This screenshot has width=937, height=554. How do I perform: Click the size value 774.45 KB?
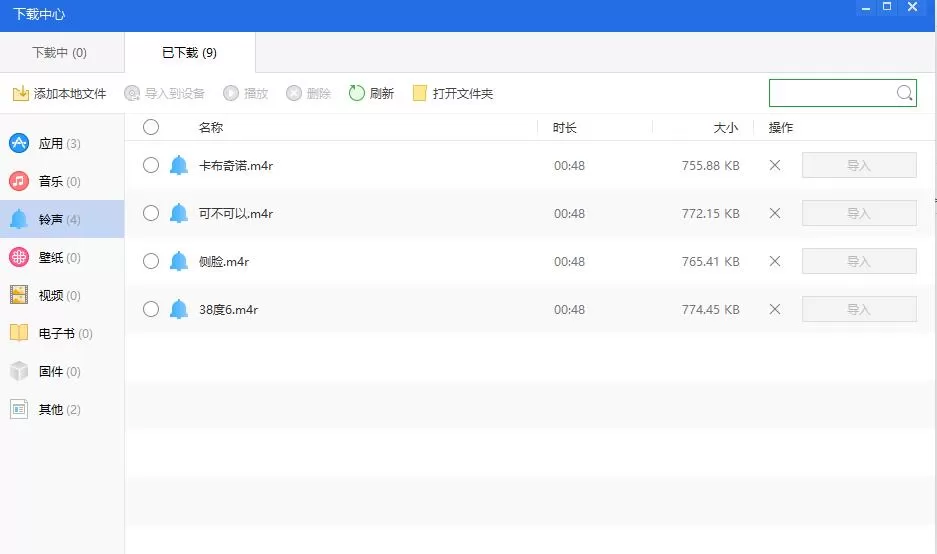click(711, 309)
